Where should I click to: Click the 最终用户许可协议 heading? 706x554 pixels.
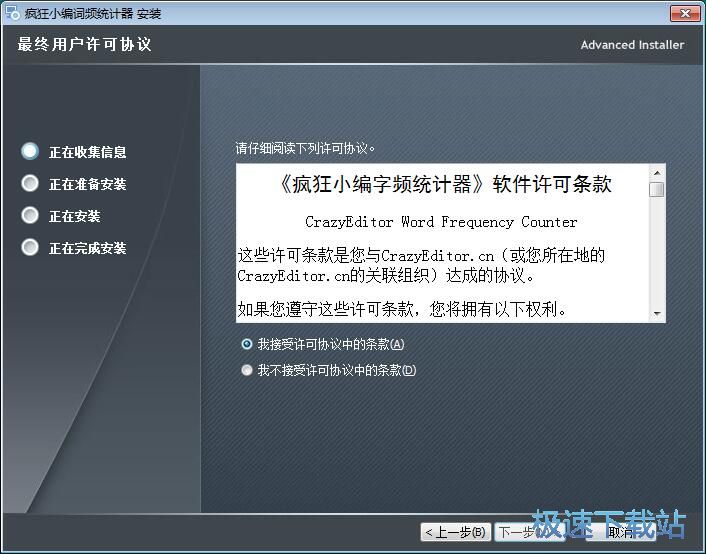[x=84, y=44]
